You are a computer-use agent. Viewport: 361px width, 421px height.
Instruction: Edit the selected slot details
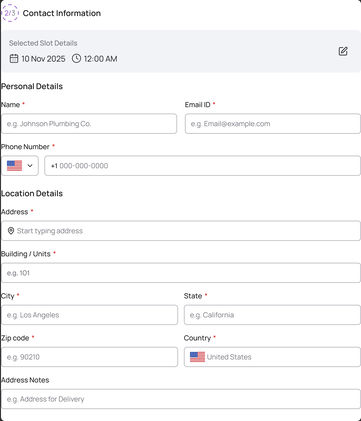click(x=343, y=51)
